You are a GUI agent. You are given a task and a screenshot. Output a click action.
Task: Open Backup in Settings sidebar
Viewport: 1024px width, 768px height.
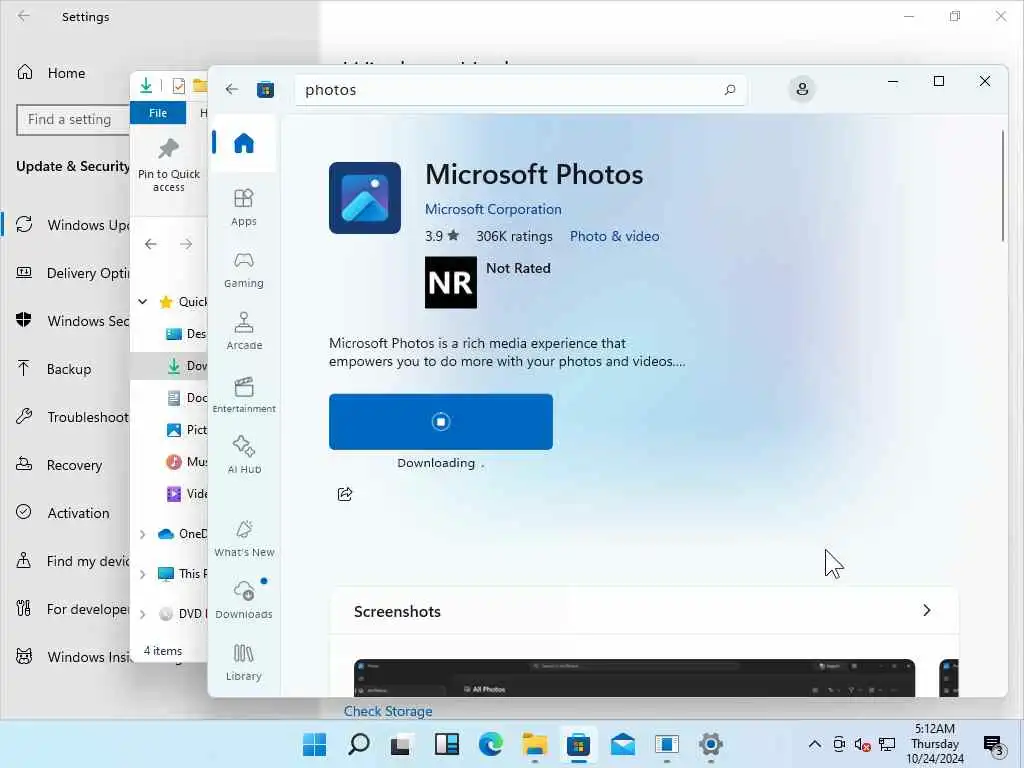click(54, 369)
